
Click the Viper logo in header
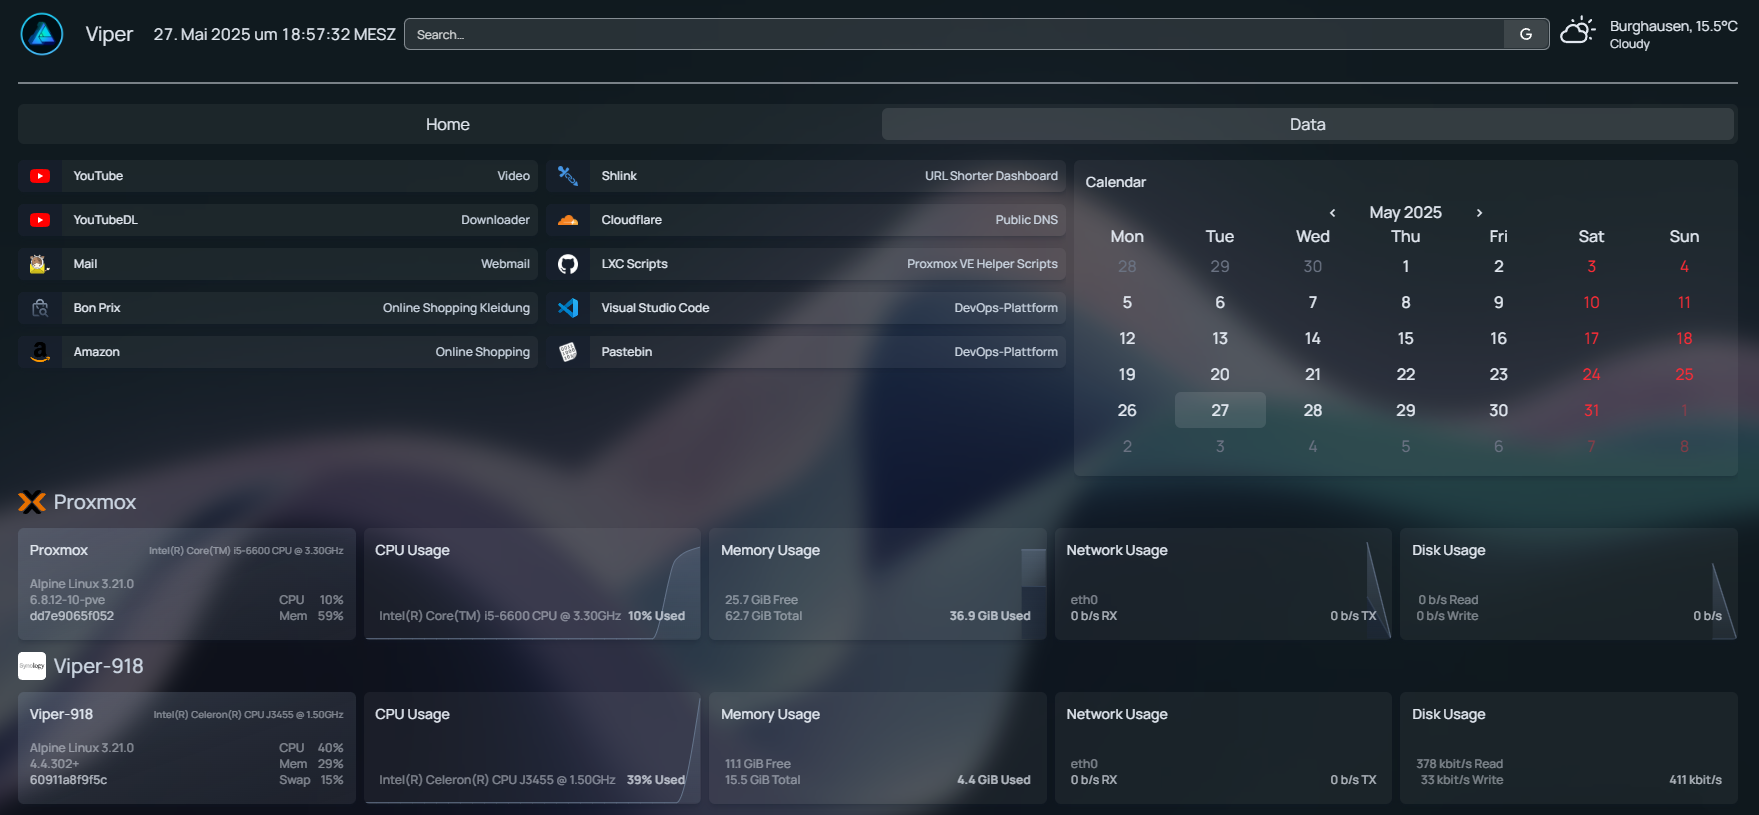(x=42, y=34)
